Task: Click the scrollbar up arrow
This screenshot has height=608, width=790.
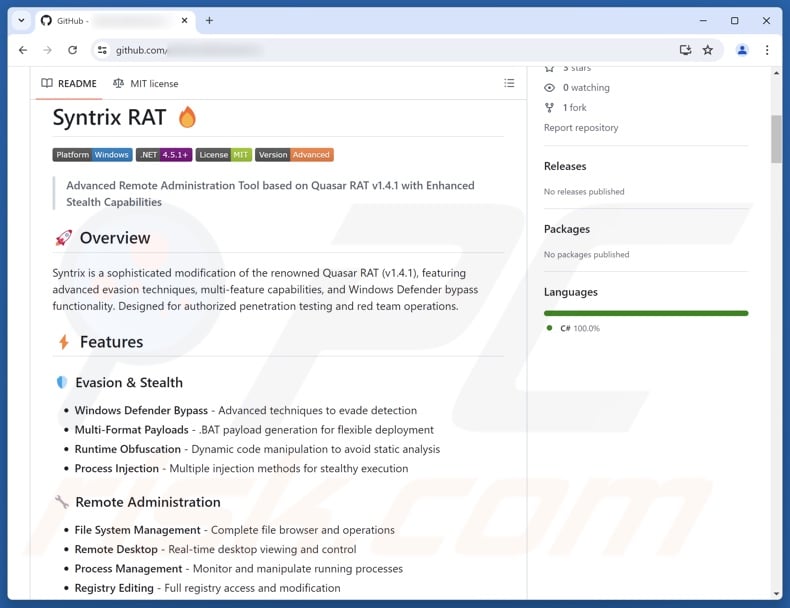Action: pyautogui.click(x=776, y=73)
